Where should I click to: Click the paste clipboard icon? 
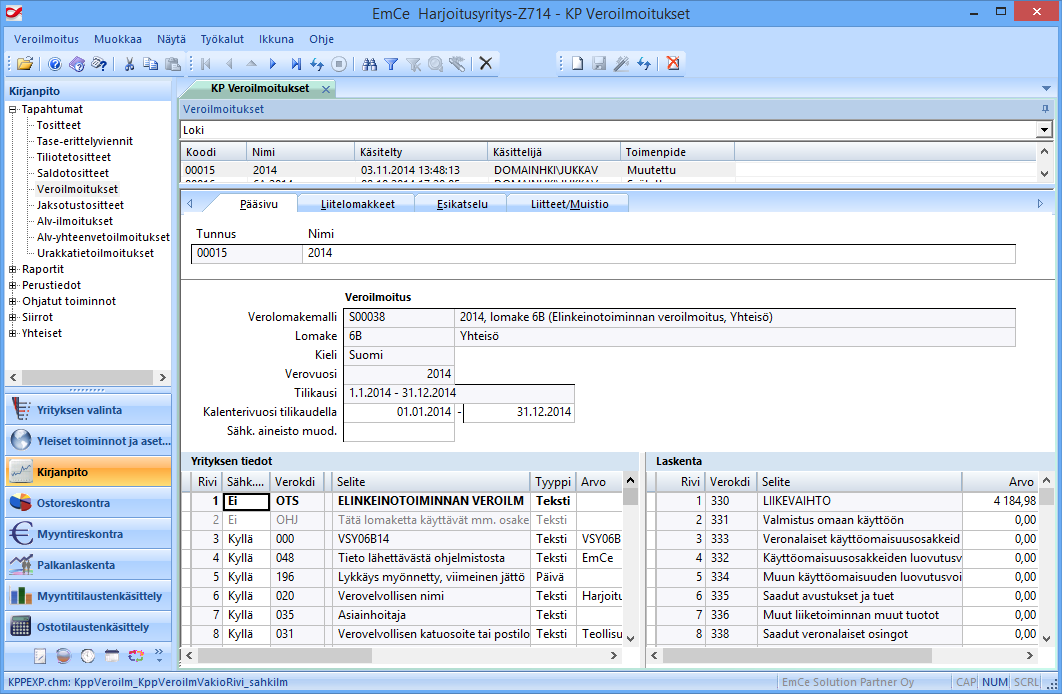(x=173, y=64)
